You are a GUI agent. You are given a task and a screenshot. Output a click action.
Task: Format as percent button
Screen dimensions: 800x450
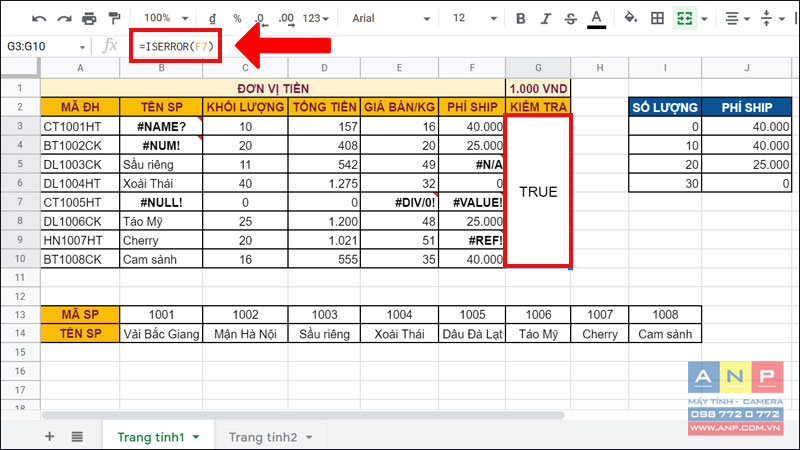coord(237,19)
